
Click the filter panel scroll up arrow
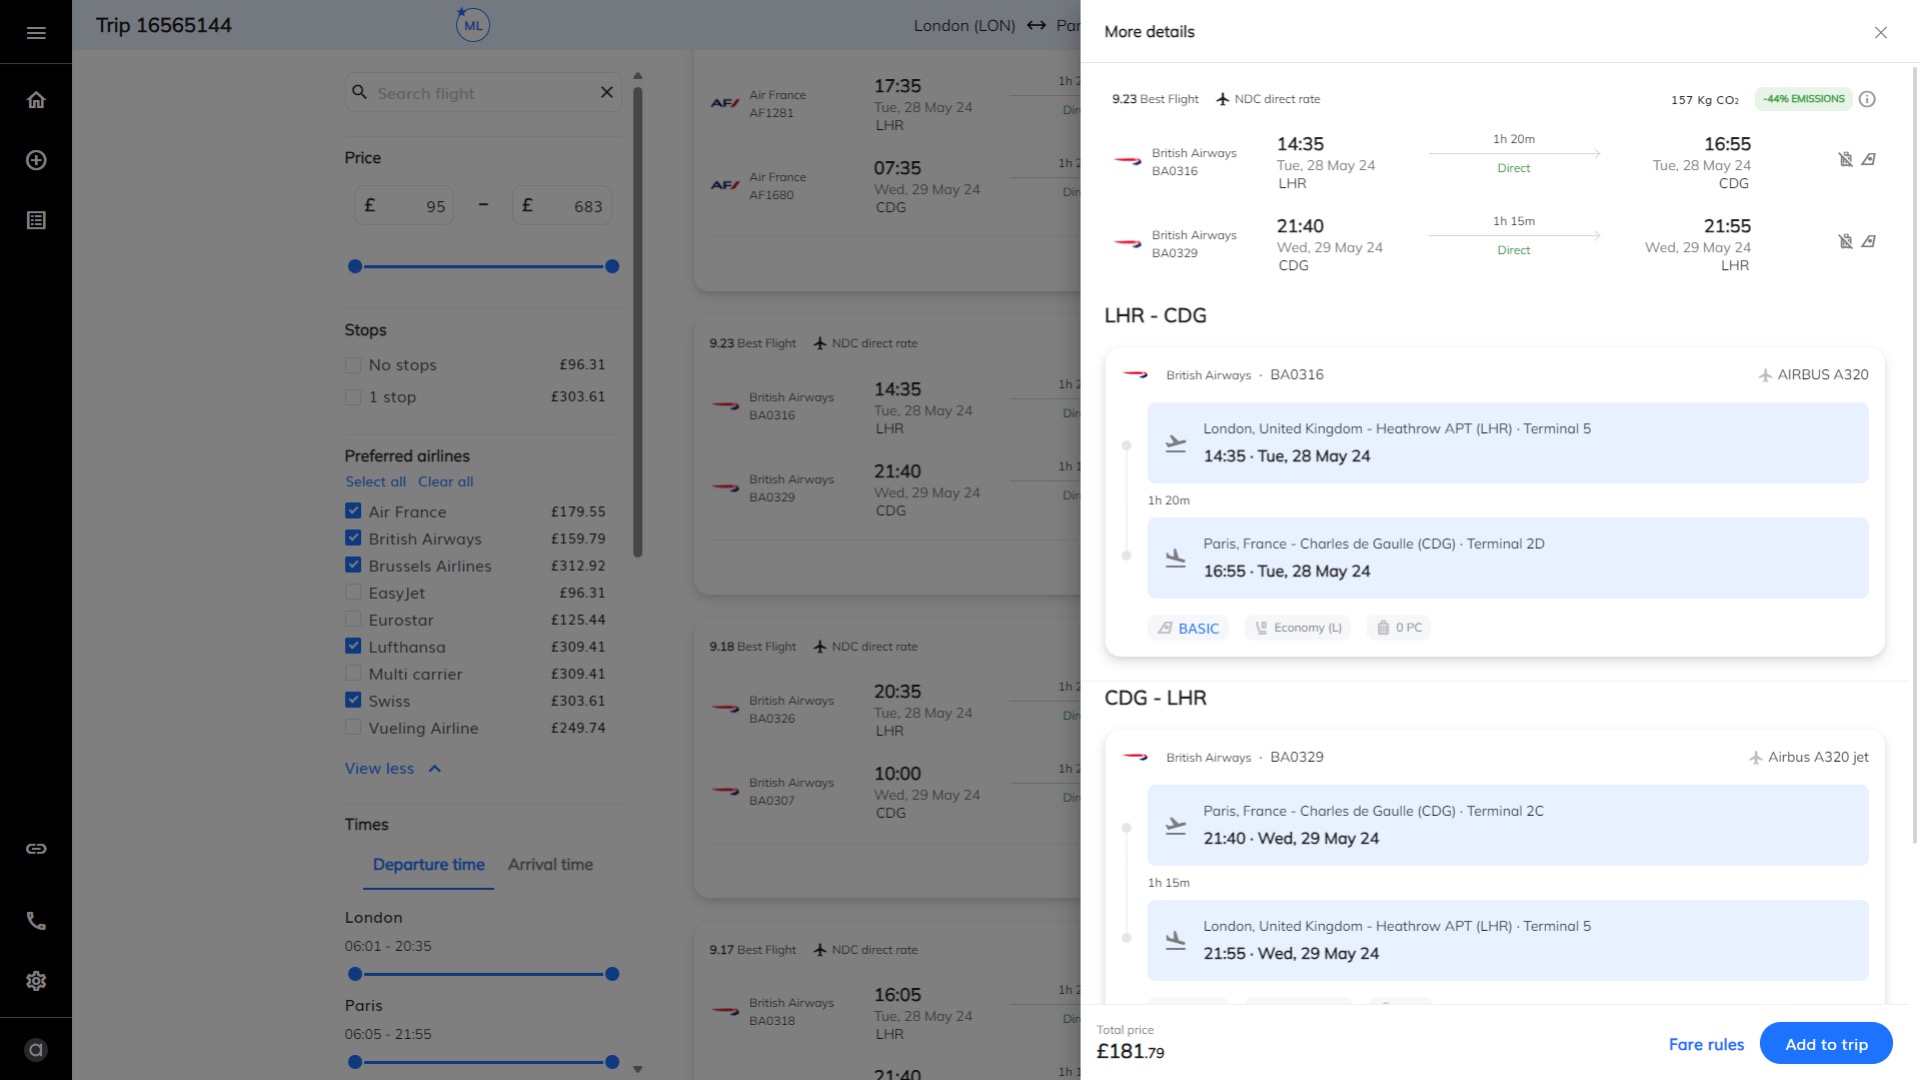pos(638,76)
